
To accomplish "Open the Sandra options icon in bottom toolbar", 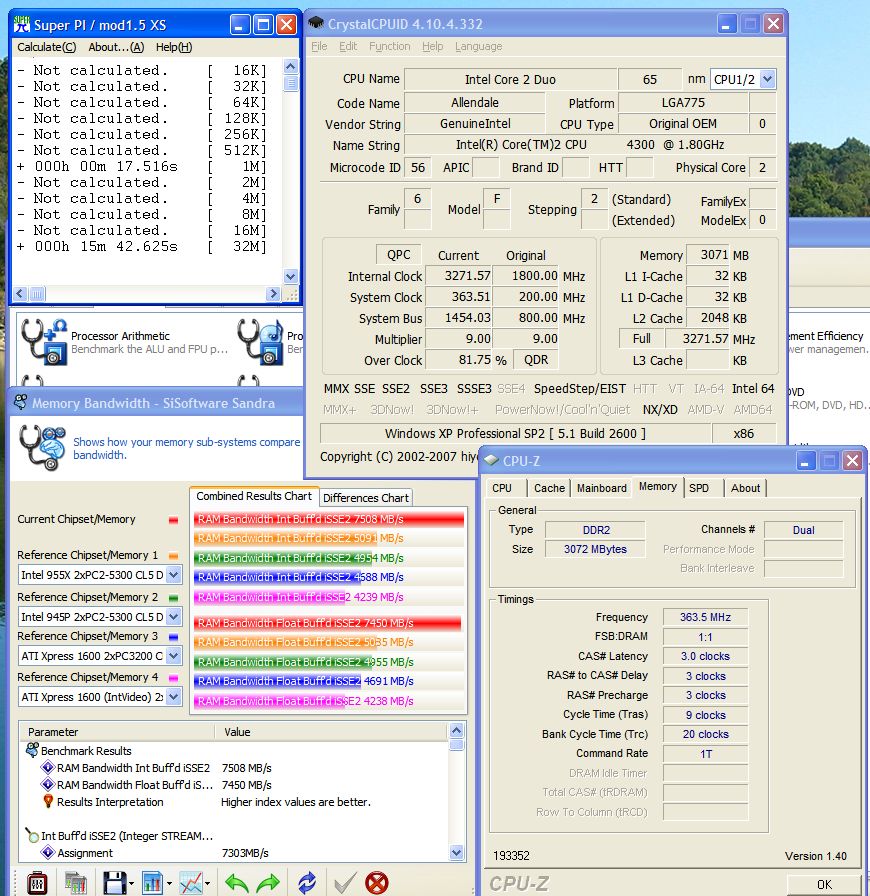I will (37, 883).
